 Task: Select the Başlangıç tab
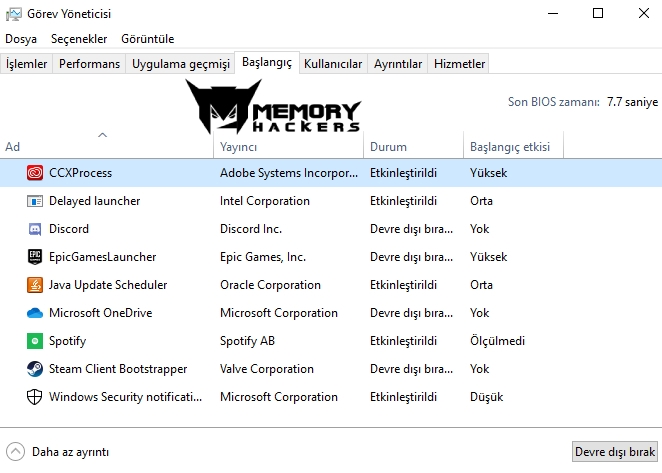(x=267, y=63)
